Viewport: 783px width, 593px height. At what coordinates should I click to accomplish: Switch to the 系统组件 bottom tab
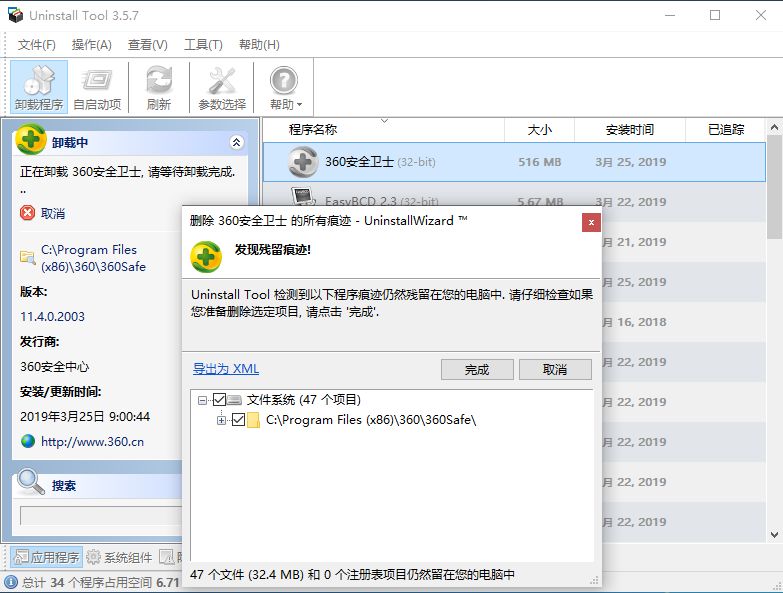click(x=119, y=557)
